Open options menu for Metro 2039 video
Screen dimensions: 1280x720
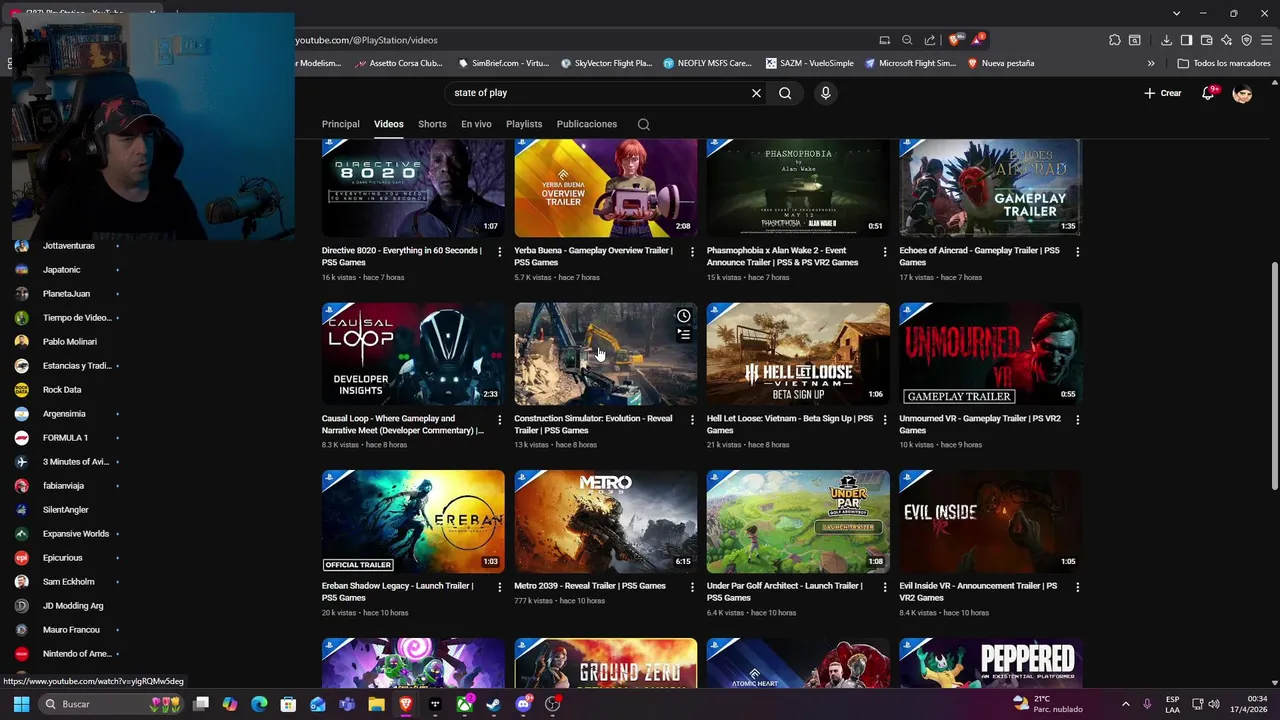(692, 587)
